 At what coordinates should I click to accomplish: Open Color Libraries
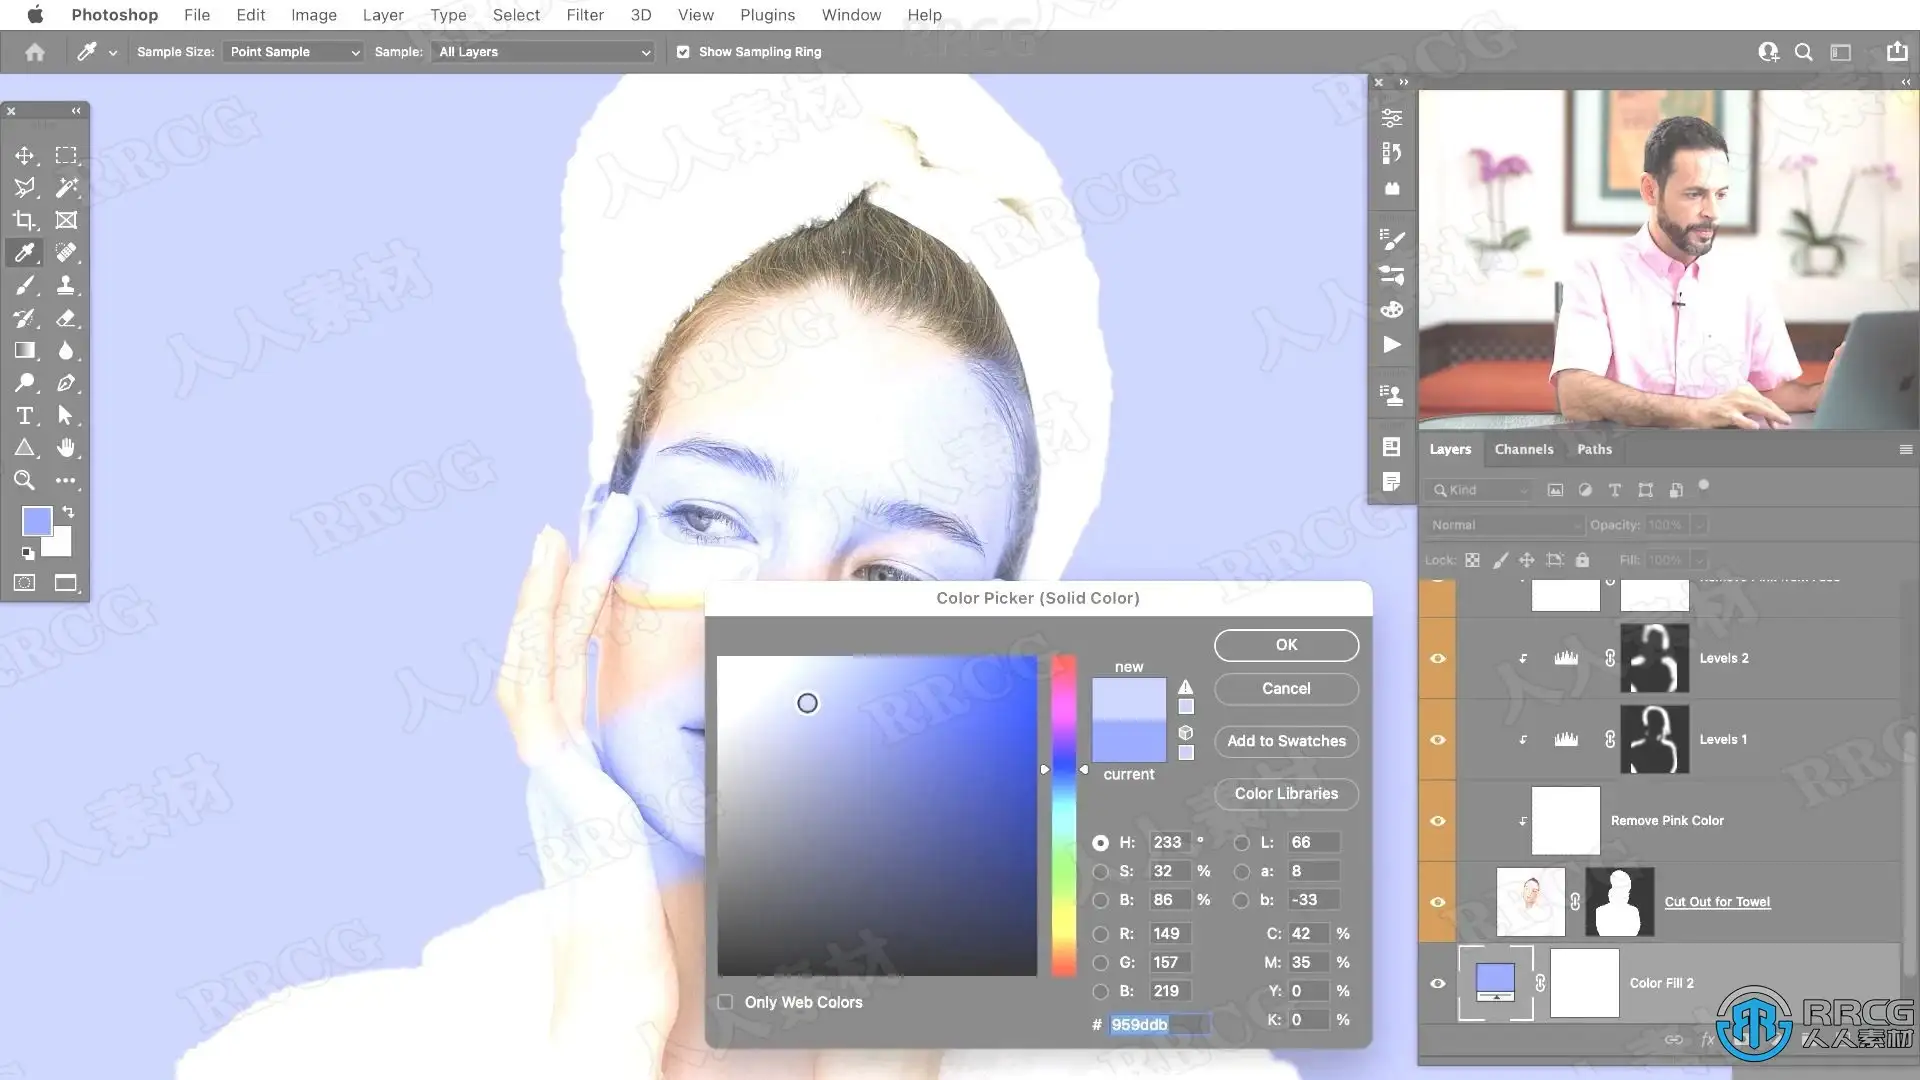[x=1286, y=794]
